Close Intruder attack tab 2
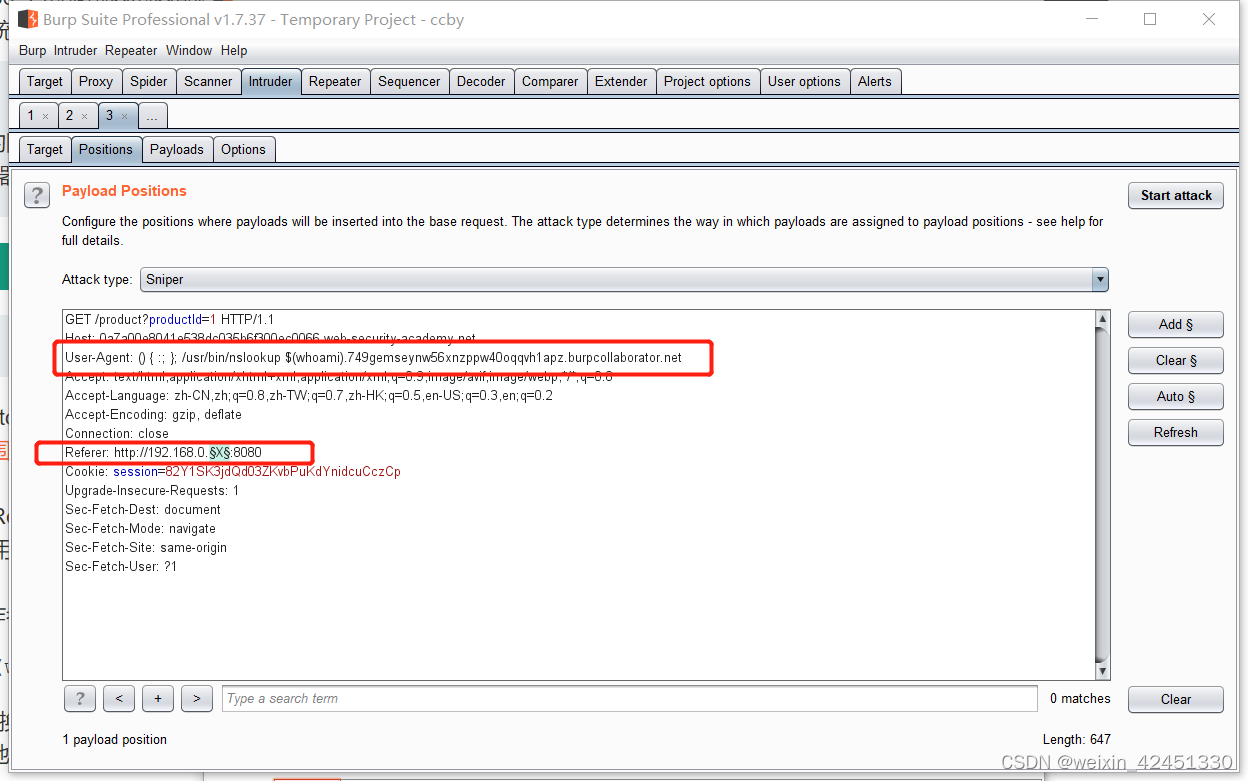 pyautogui.click(x=84, y=116)
